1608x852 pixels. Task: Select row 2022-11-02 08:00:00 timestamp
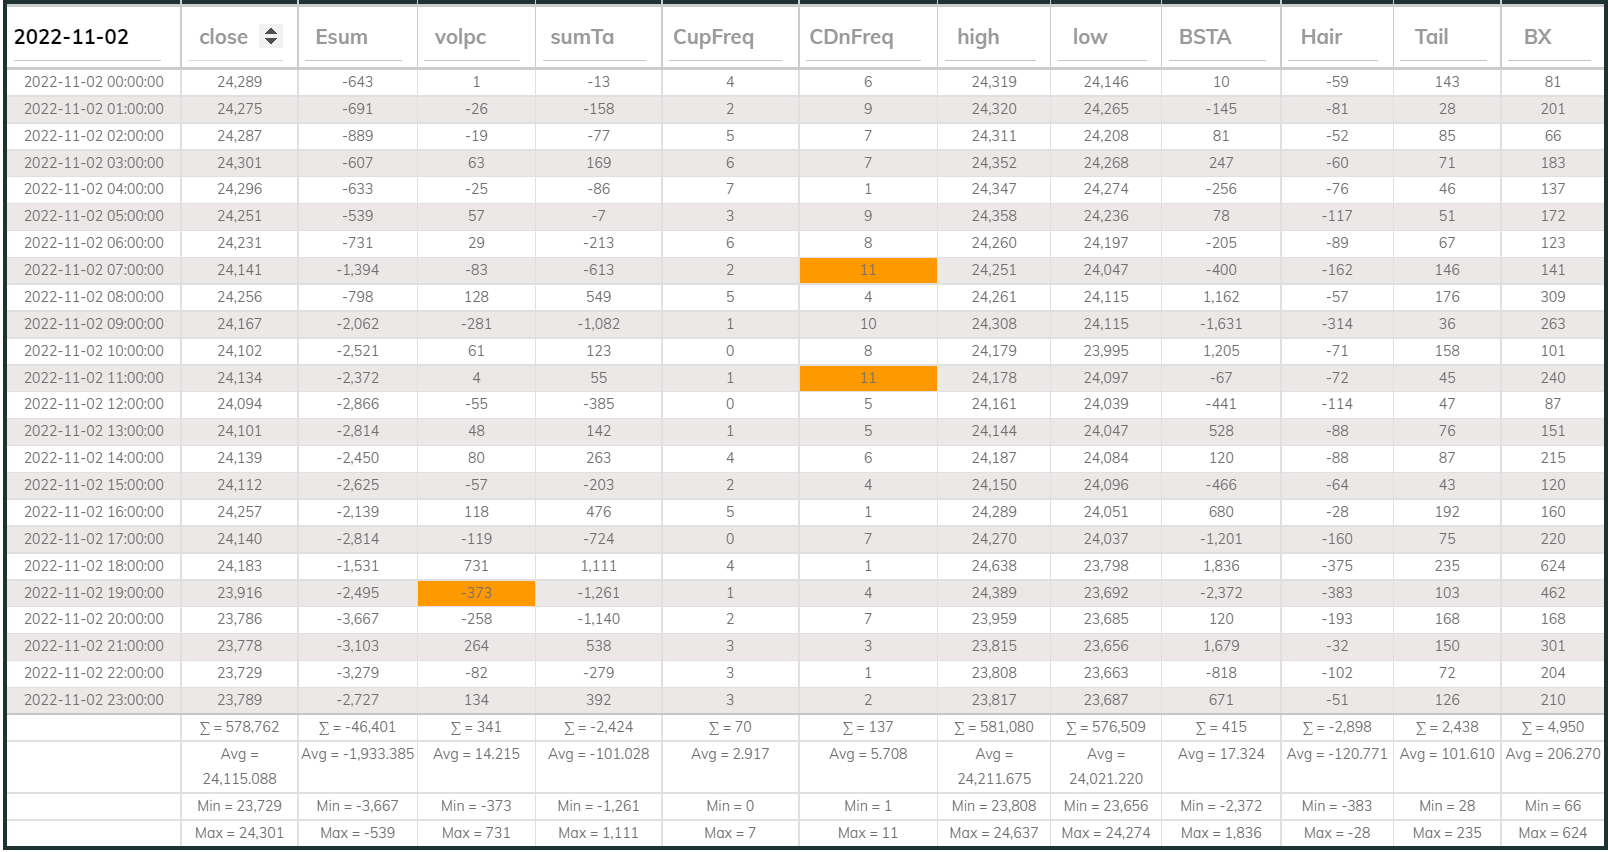click(94, 297)
